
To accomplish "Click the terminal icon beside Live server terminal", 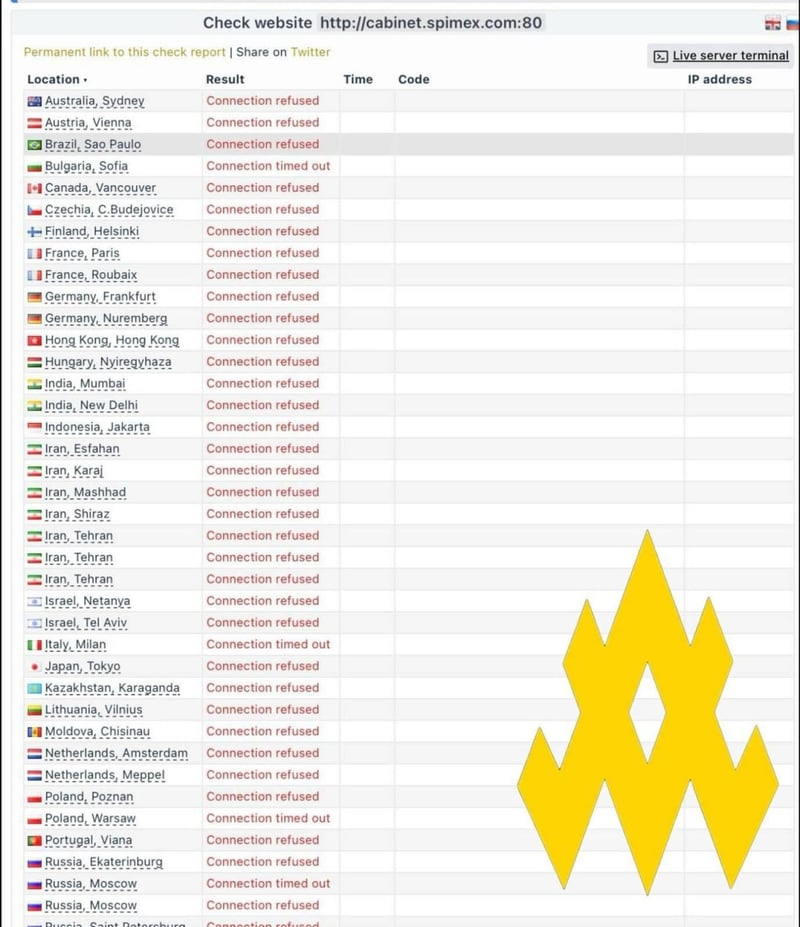I will (661, 56).
